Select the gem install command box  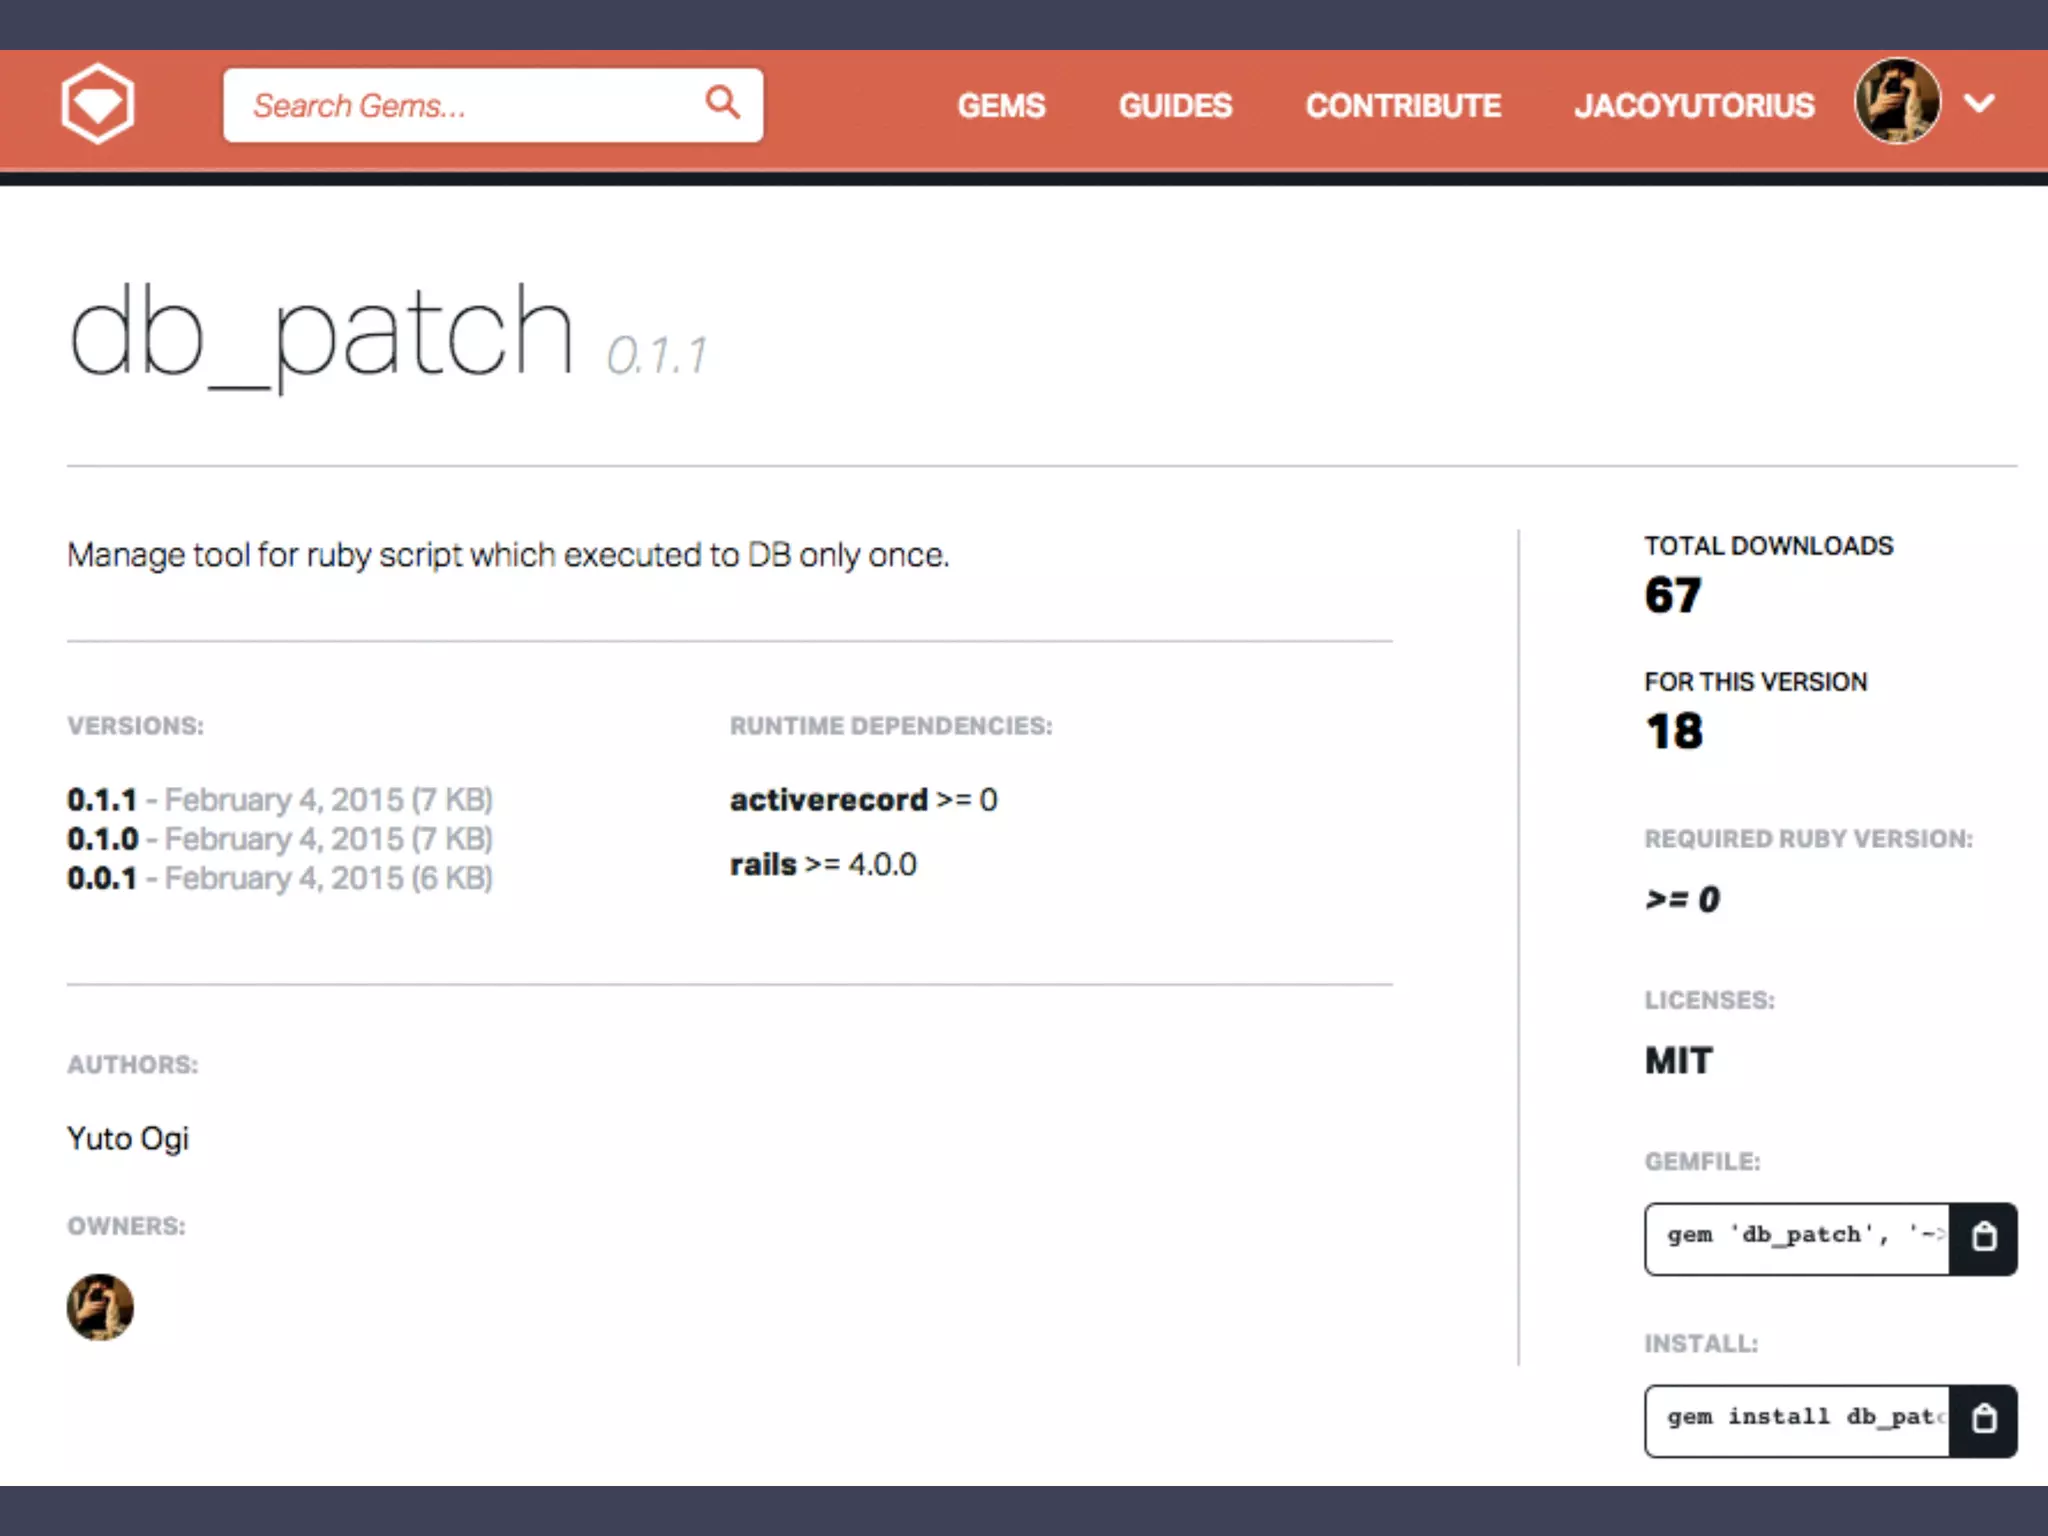pyautogui.click(x=1797, y=1420)
